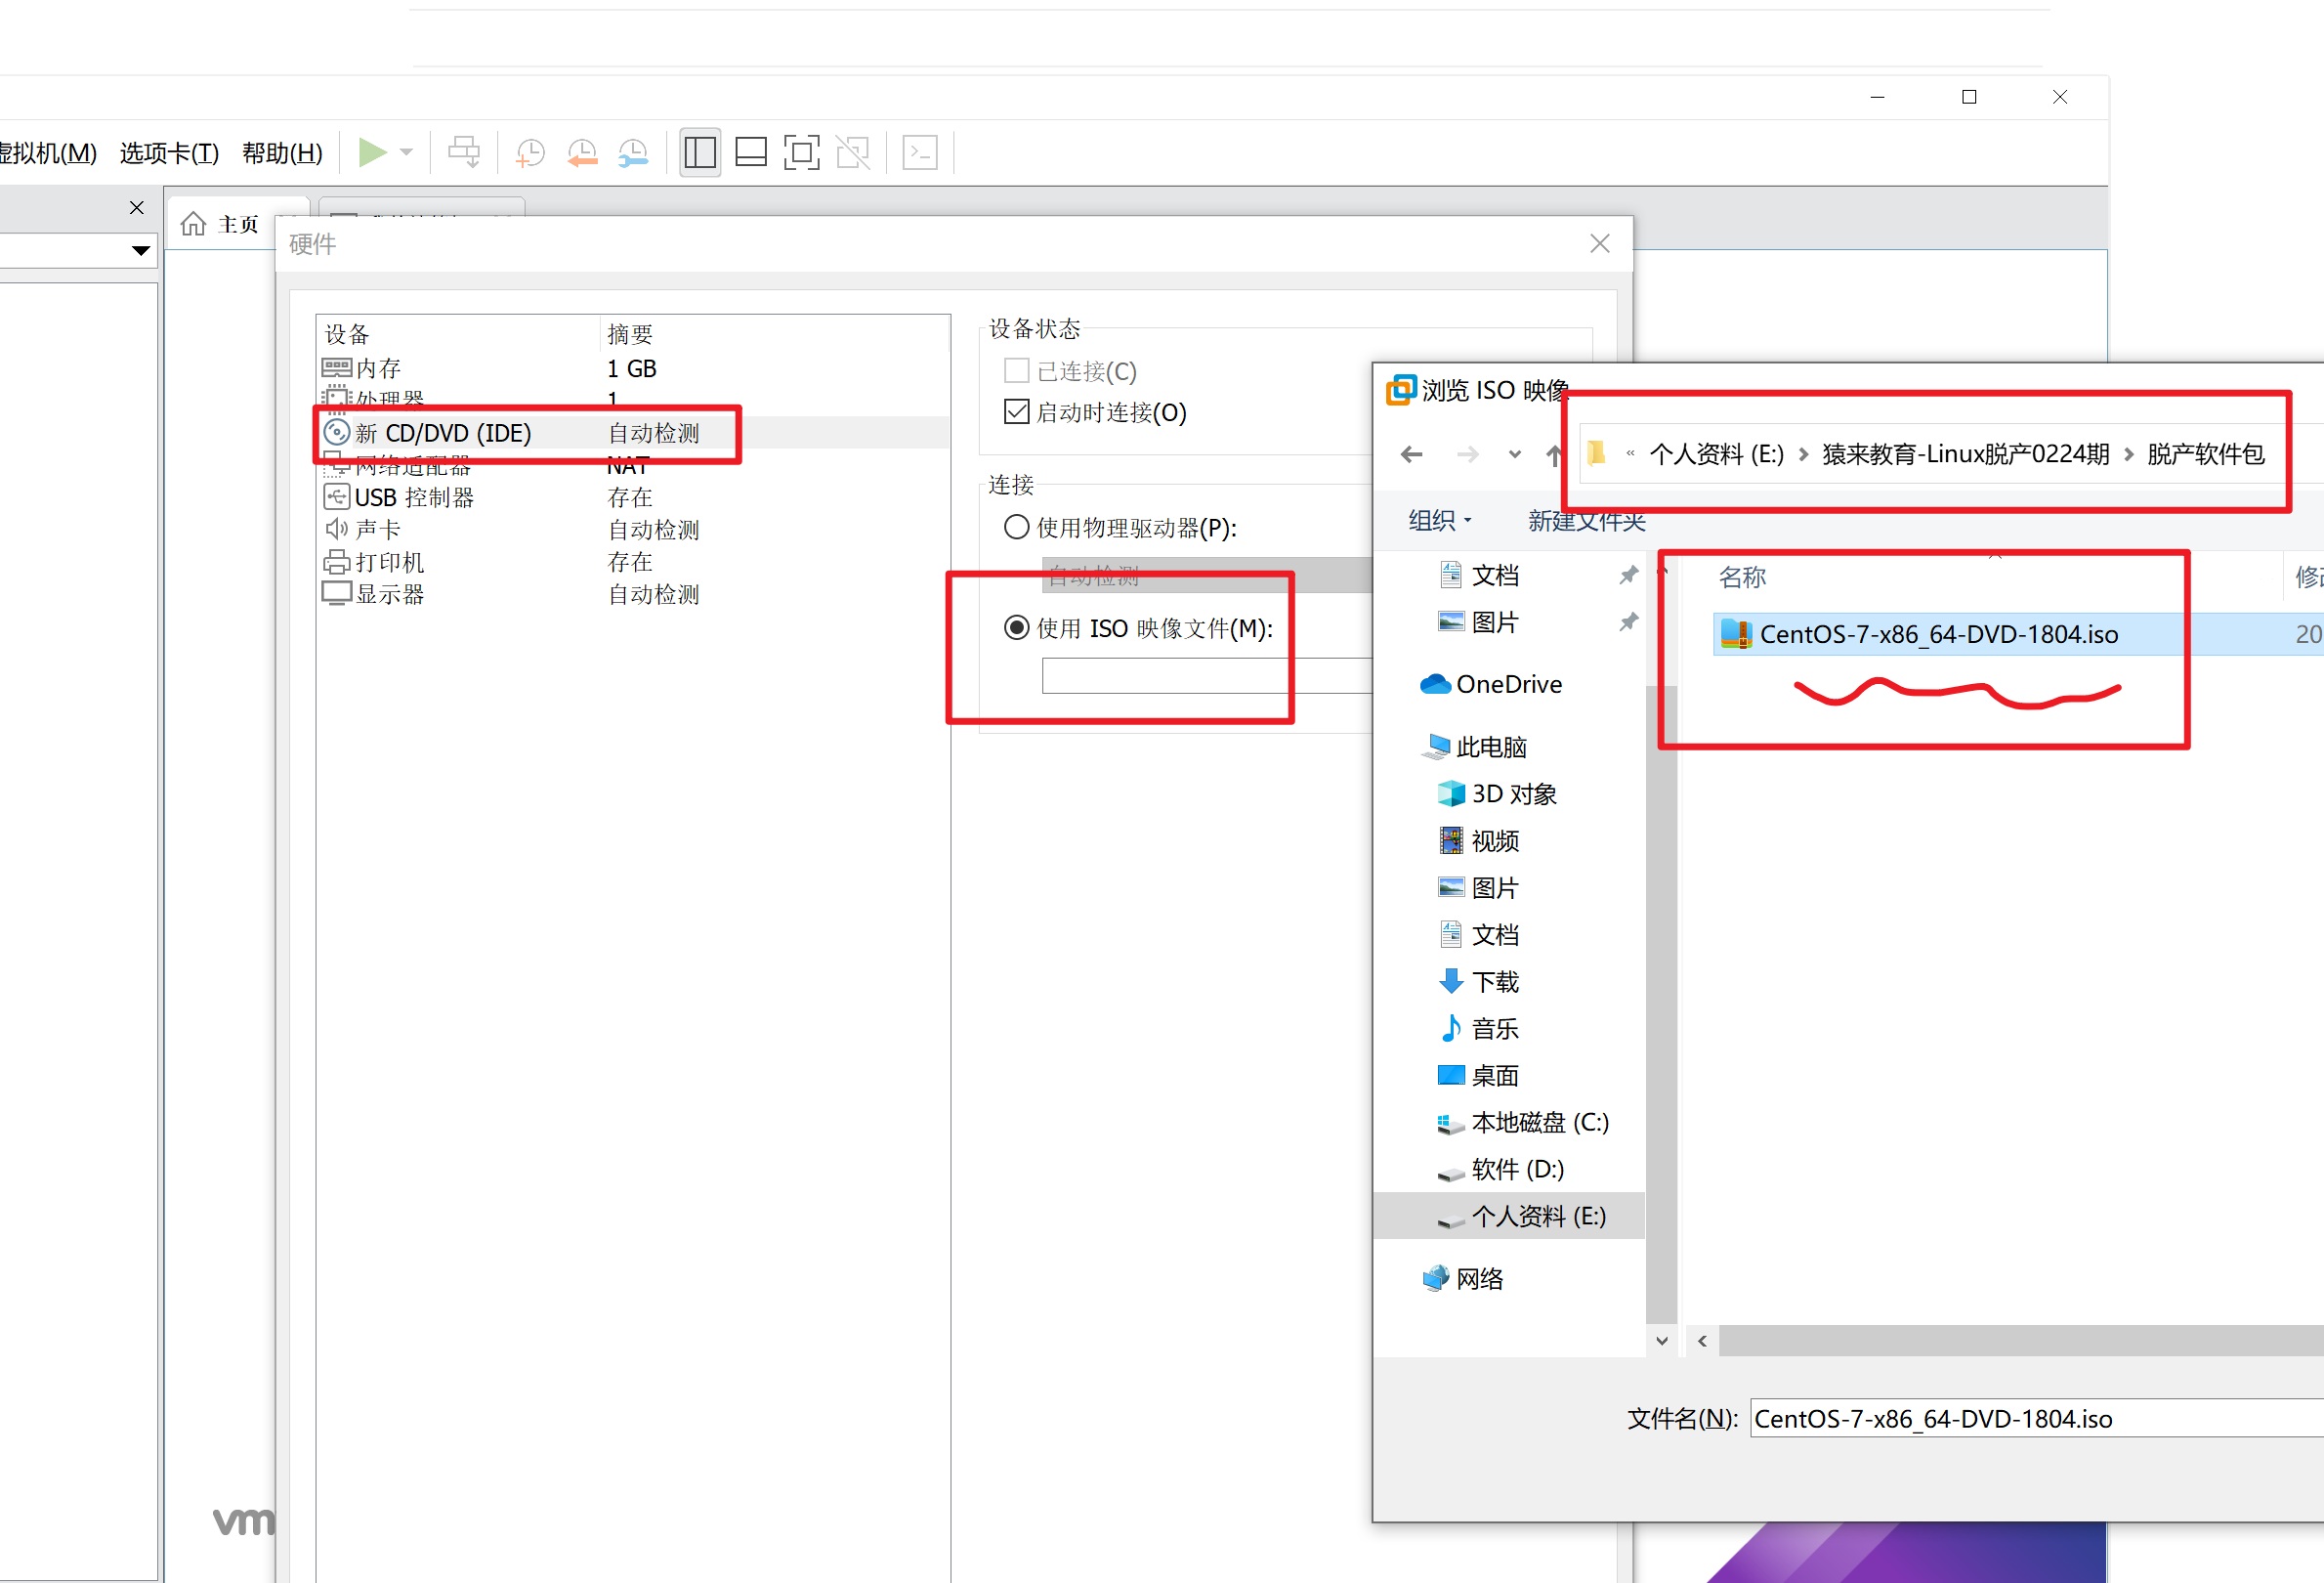The width and height of the screenshot is (2324, 1583).
Task: Click the ISO image file path field
Action: [x=1206, y=676]
